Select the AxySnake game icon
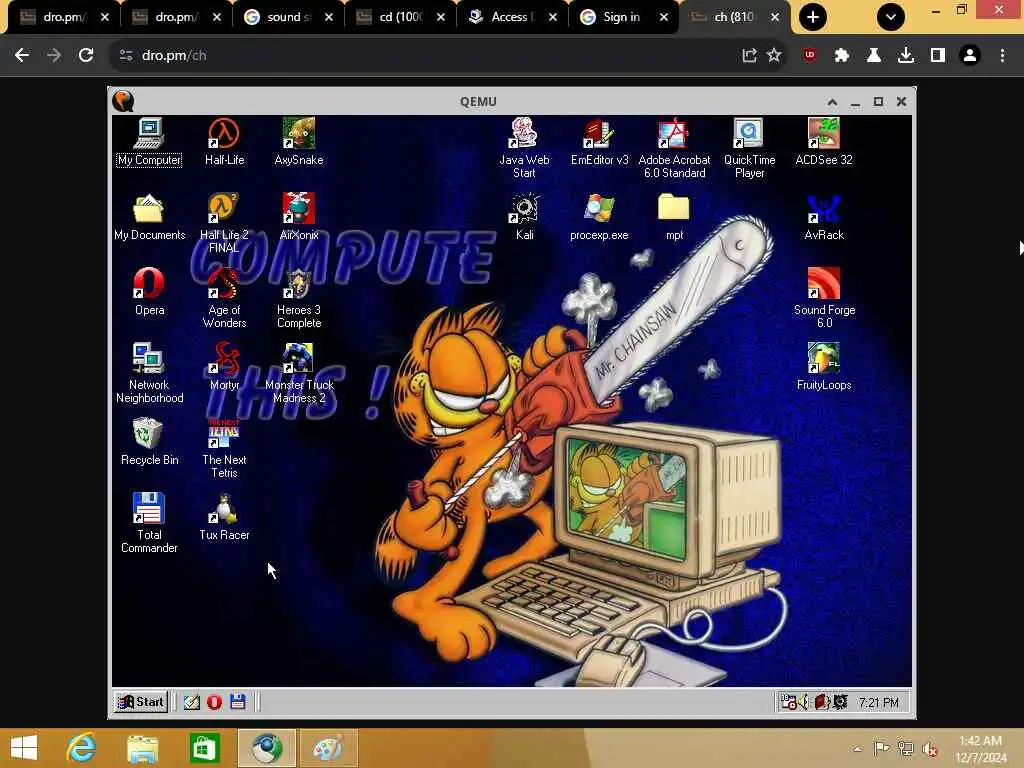 298,142
